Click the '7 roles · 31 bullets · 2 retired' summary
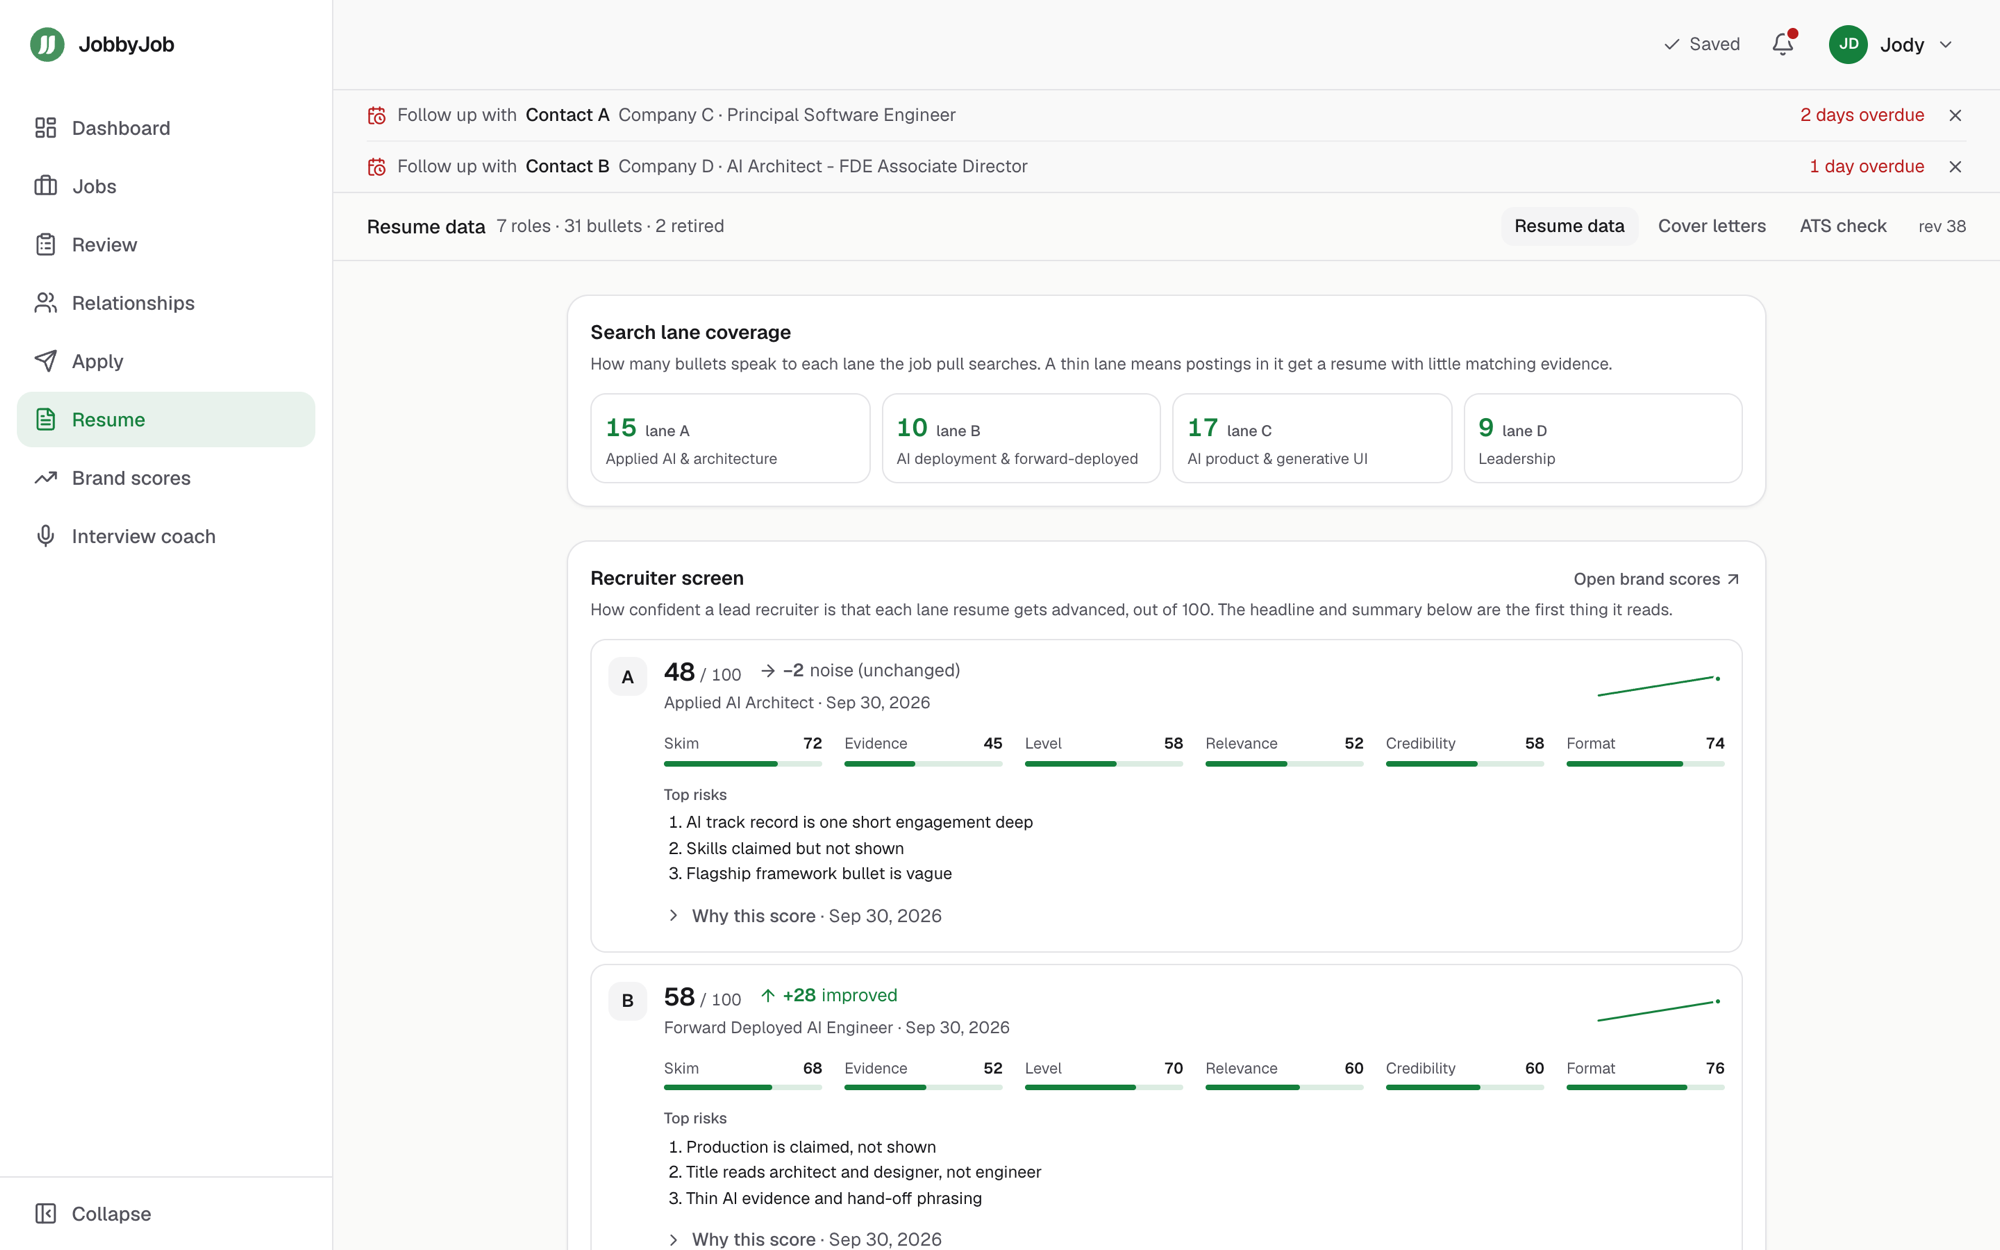This screenshot has width=2000, height=1250. 610,226
